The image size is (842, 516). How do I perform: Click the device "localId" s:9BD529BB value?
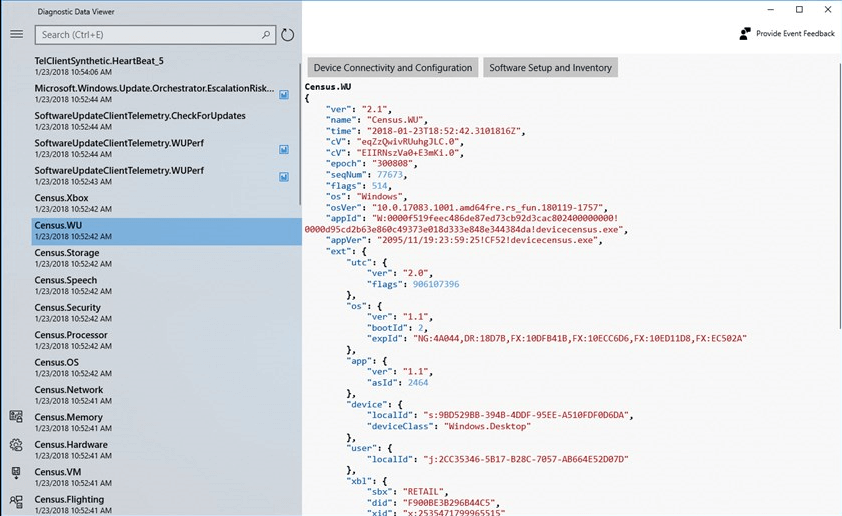526,415
